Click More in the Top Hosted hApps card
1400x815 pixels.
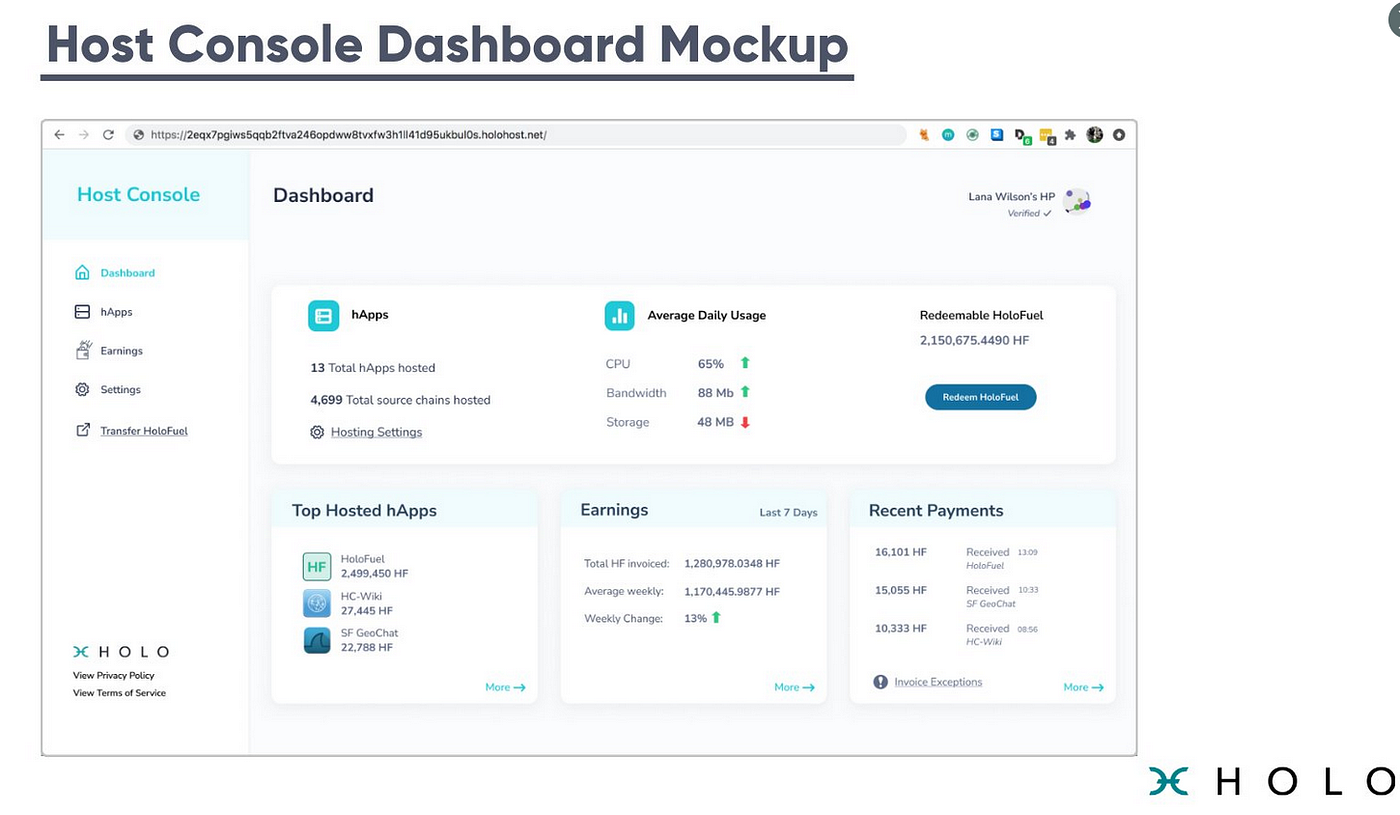[505, 687]
